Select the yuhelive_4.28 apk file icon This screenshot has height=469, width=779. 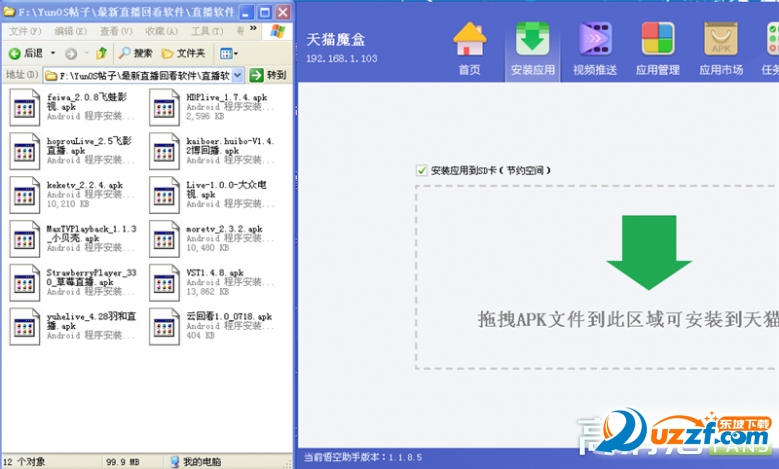pyautogui.click(x=24, y=326)
